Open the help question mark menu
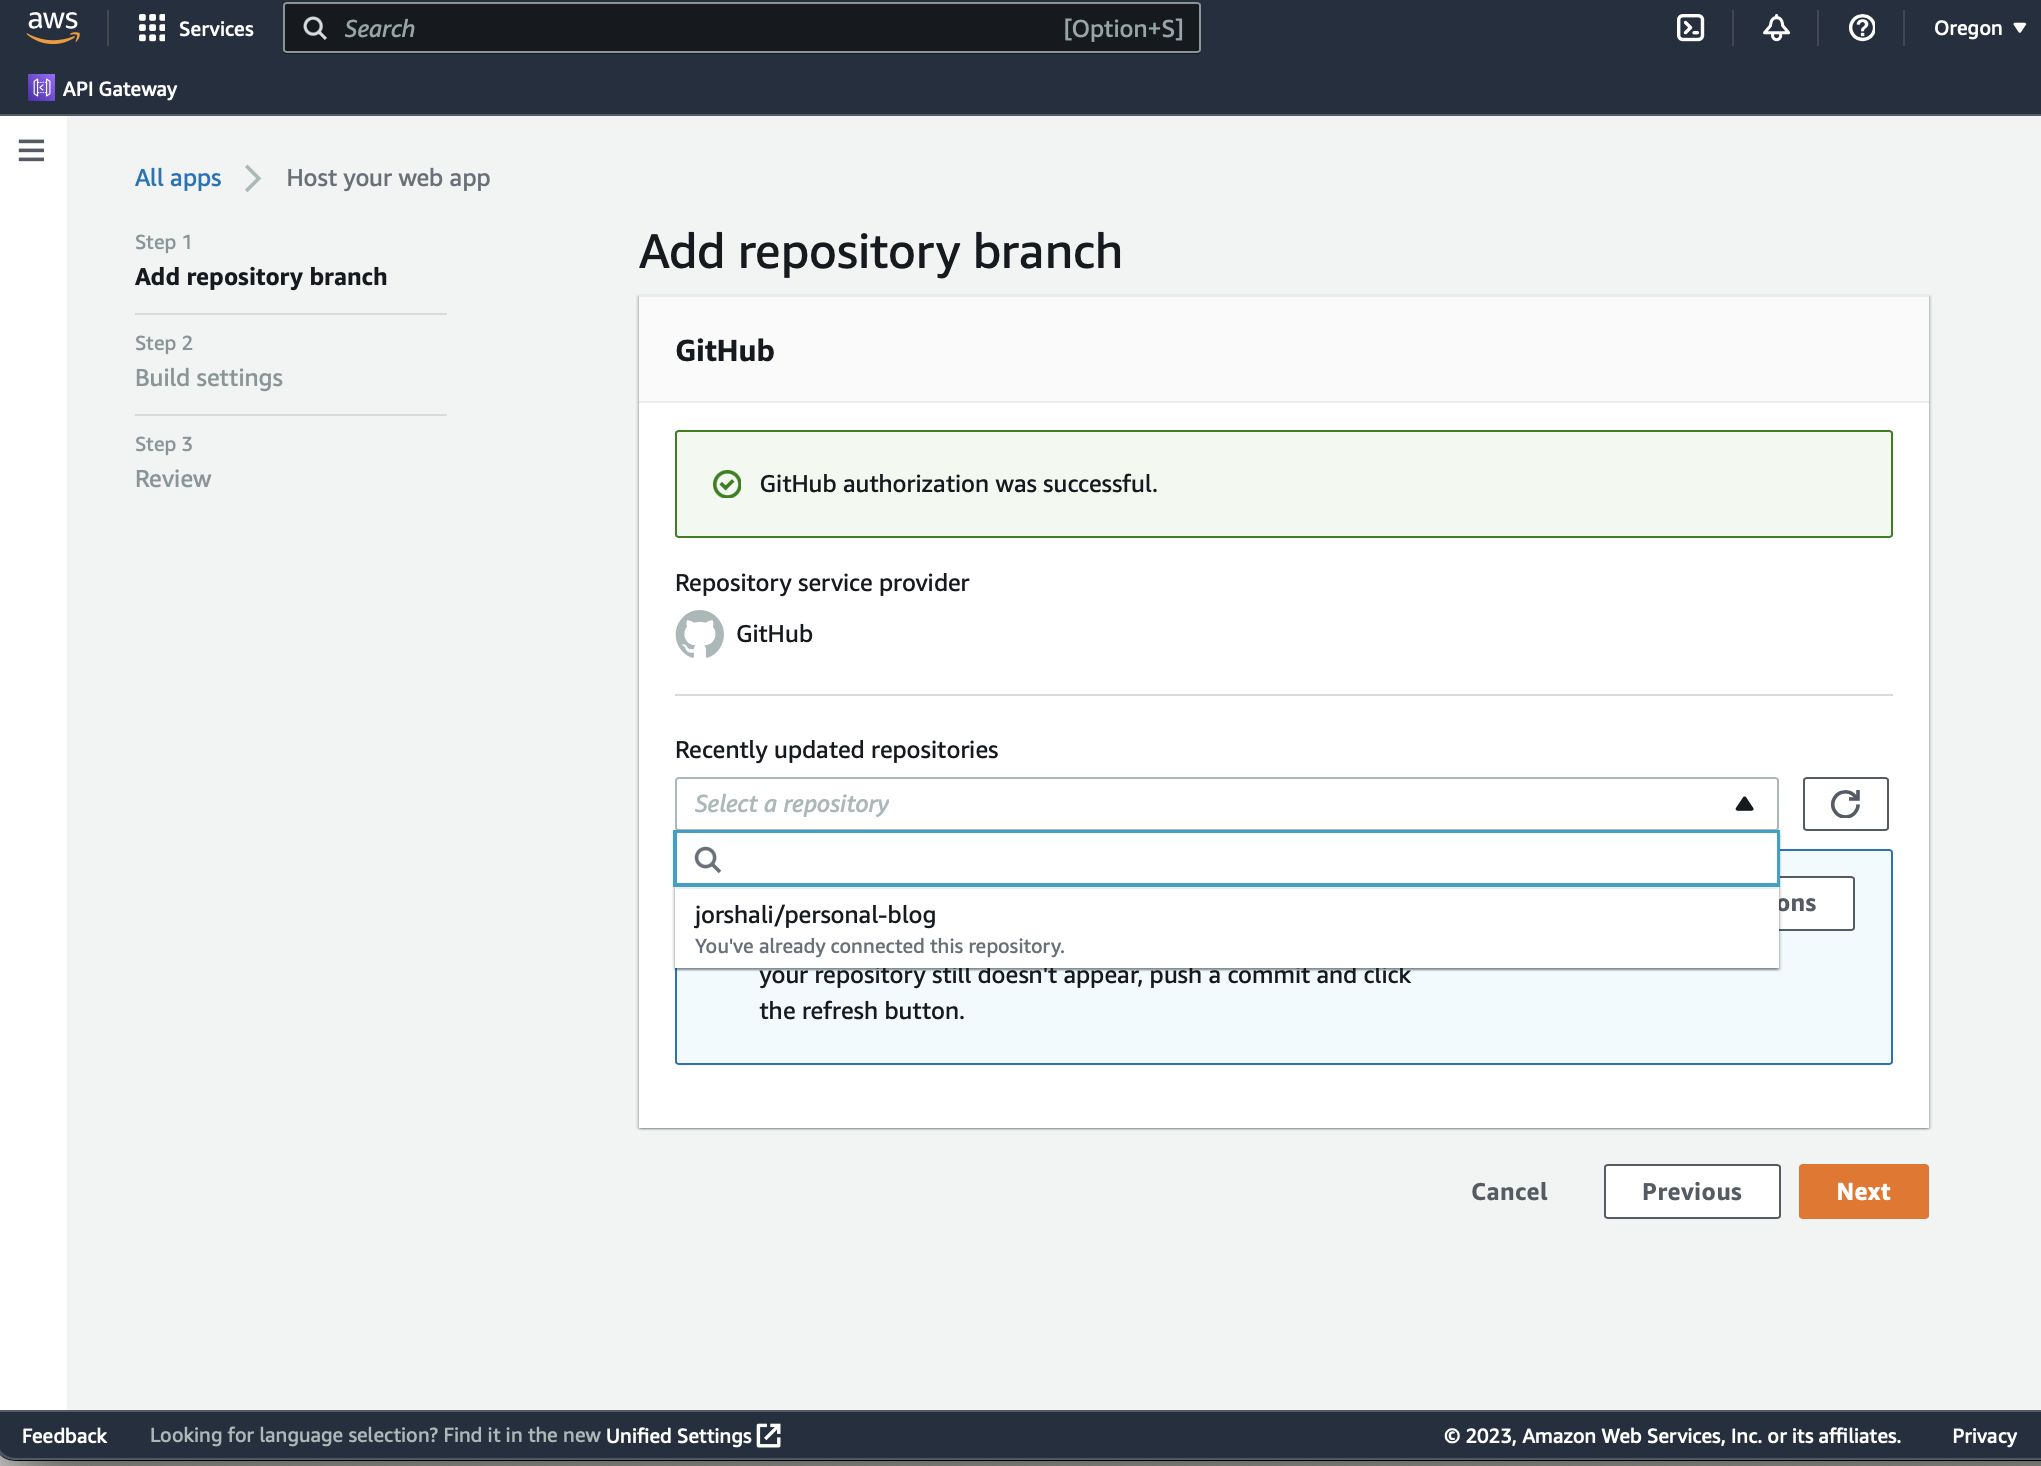 click(x=1862, y=28)
